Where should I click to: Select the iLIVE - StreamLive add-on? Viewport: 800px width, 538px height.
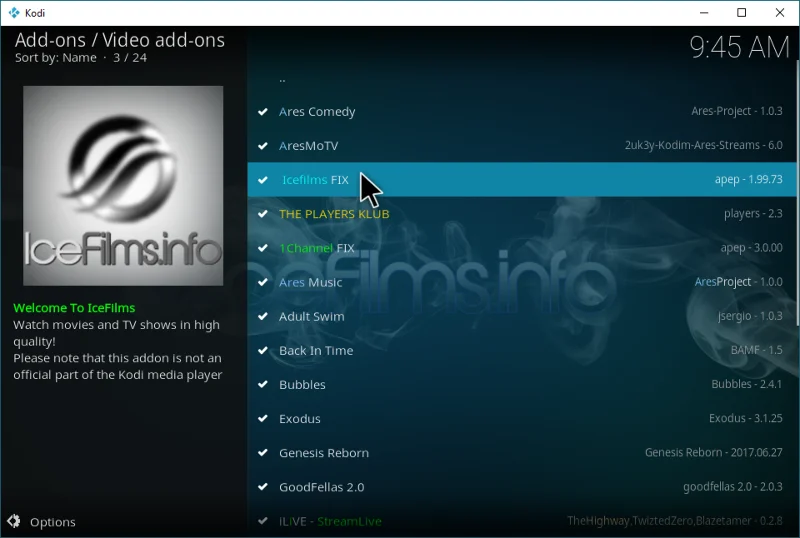tap(522, 521)
